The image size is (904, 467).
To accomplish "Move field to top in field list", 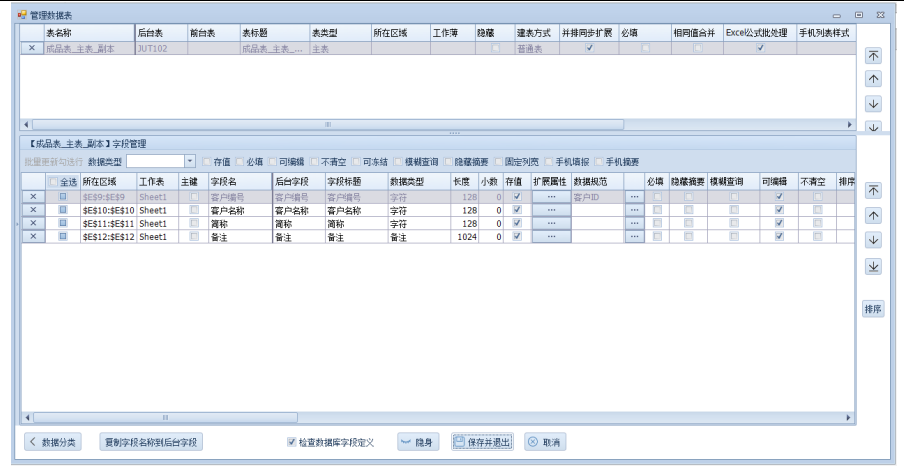I will 873,190.
